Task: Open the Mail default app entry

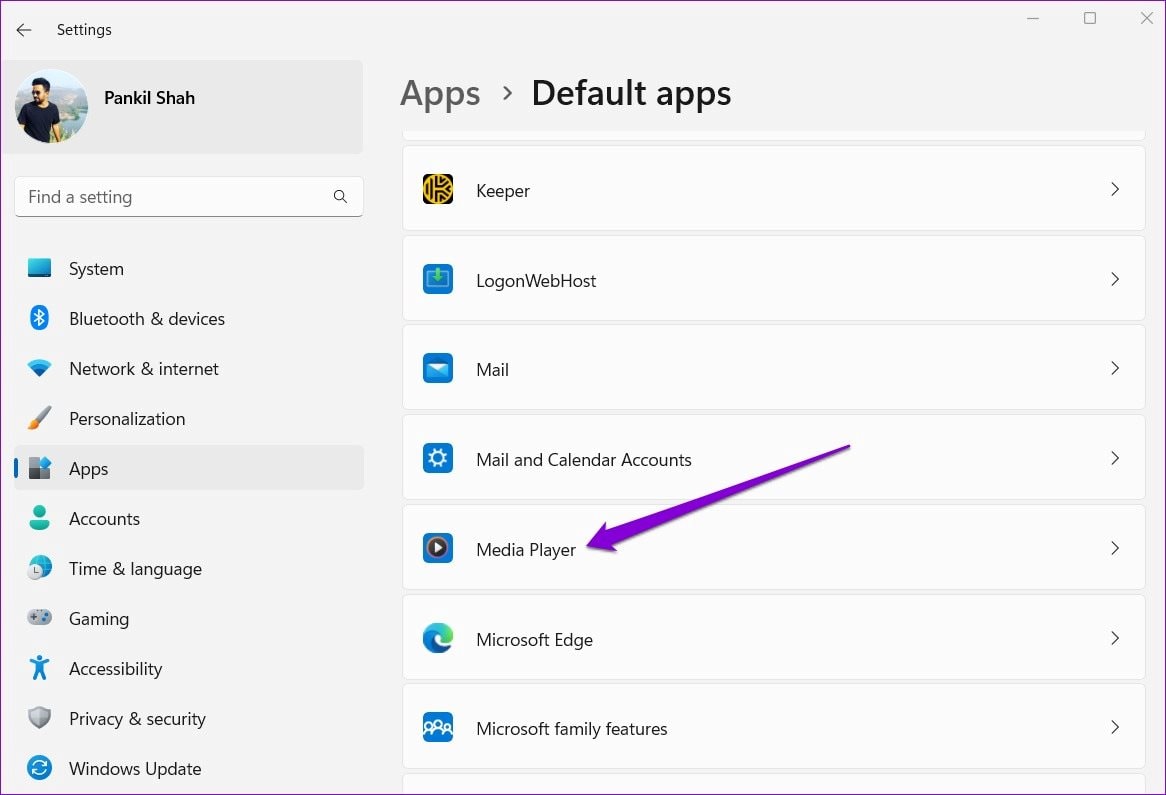Action: point(773,368)
